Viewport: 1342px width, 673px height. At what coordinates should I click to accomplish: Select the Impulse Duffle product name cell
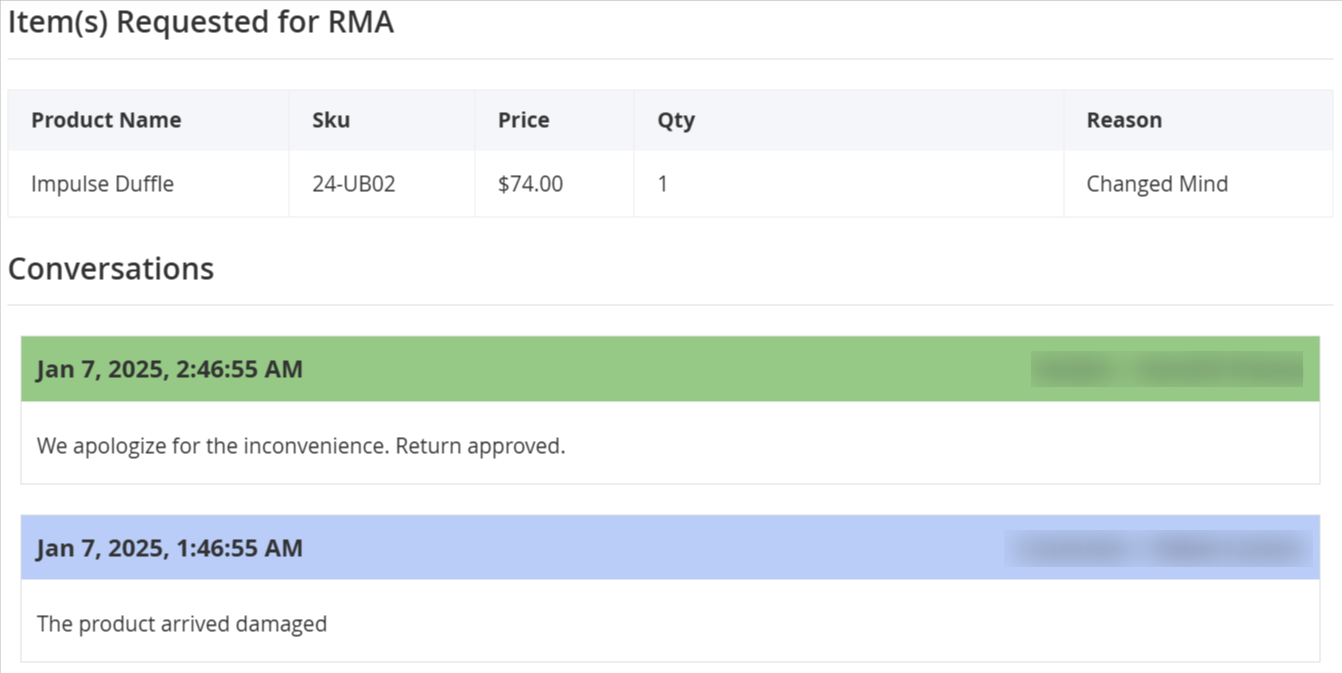pyautogui.click(x=148, y=184)
